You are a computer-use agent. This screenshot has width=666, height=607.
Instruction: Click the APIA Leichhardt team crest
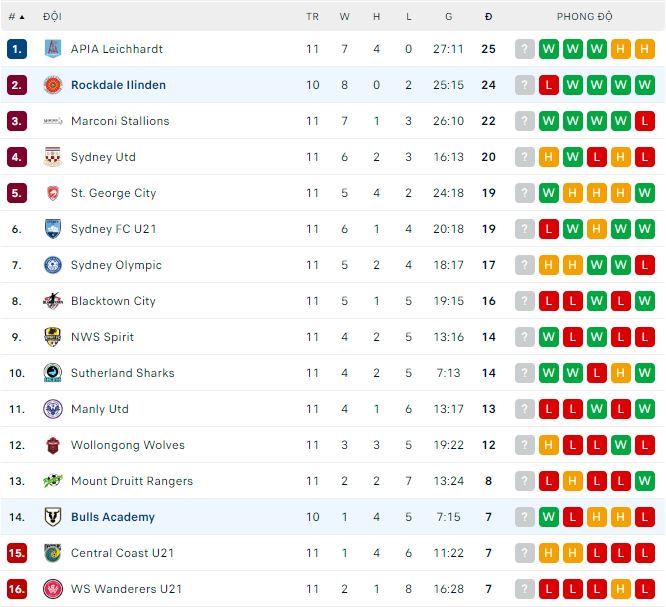point(53,49)
